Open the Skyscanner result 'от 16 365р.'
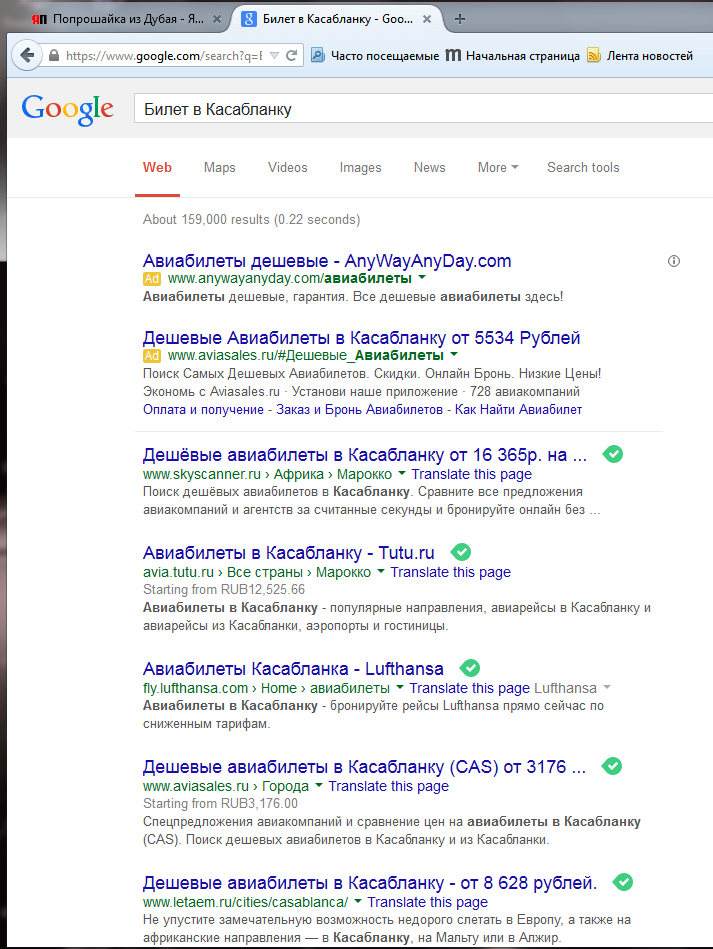 (365, 455)
